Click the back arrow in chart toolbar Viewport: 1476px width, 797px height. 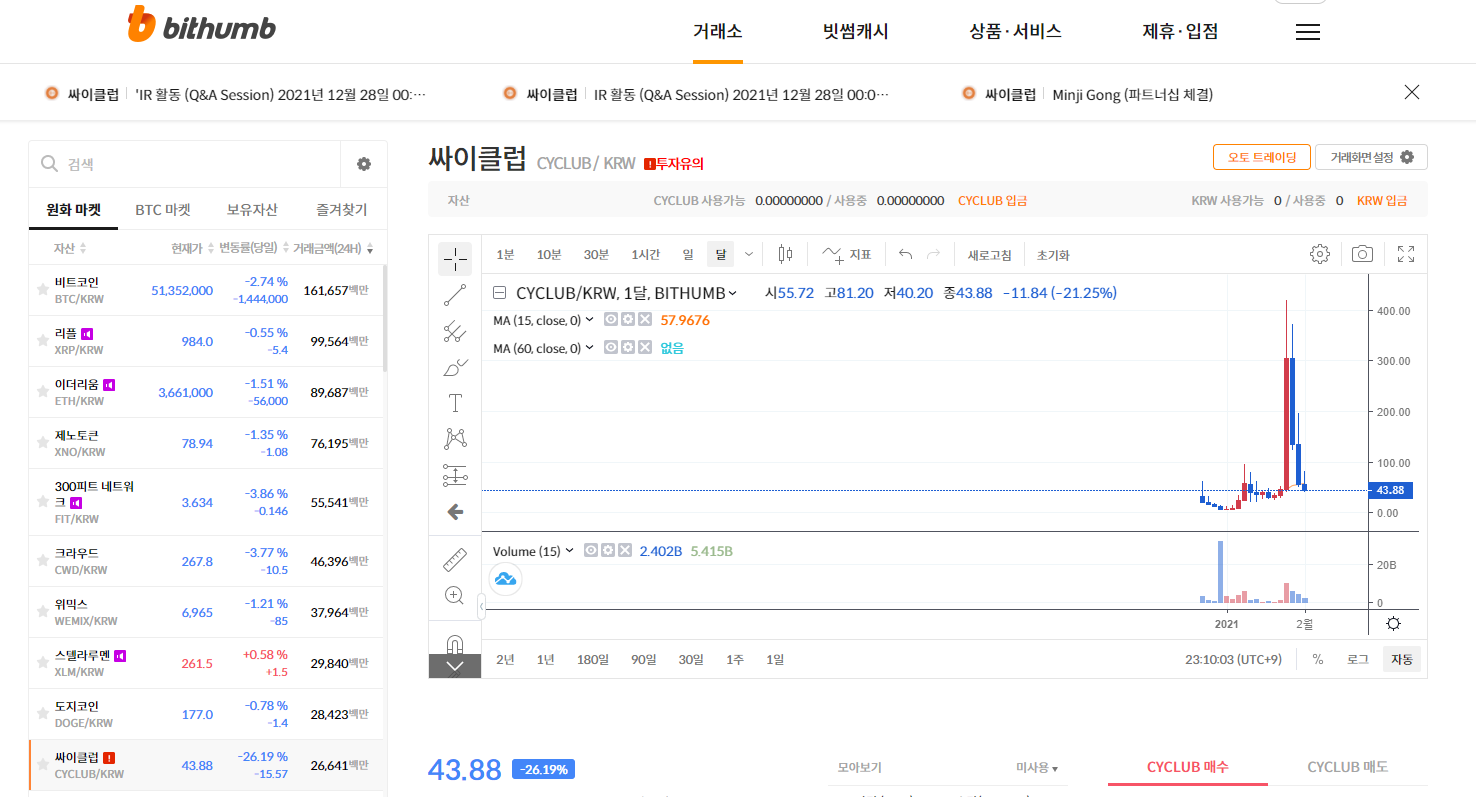pyautogui.click(x=455, y=512)
